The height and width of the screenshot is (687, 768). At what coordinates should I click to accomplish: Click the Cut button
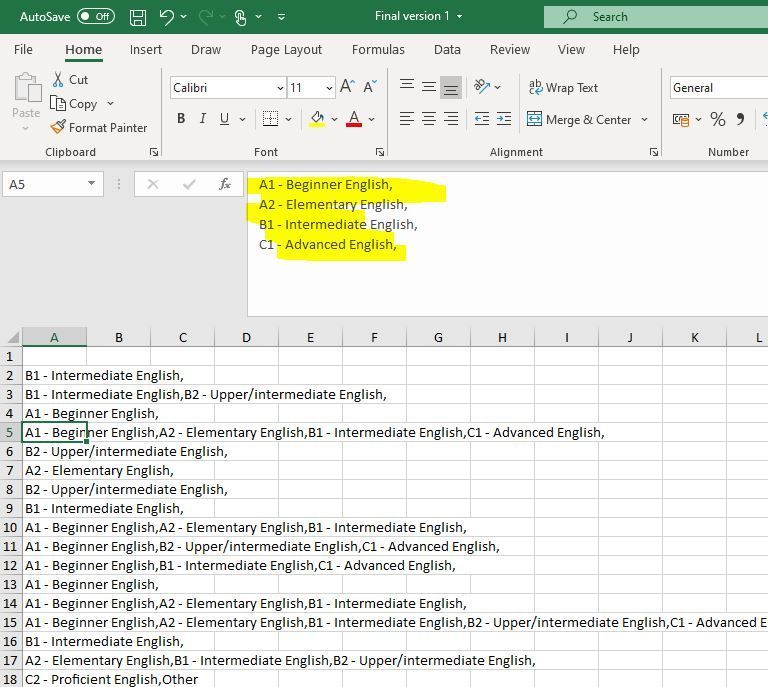pos(70,79)
